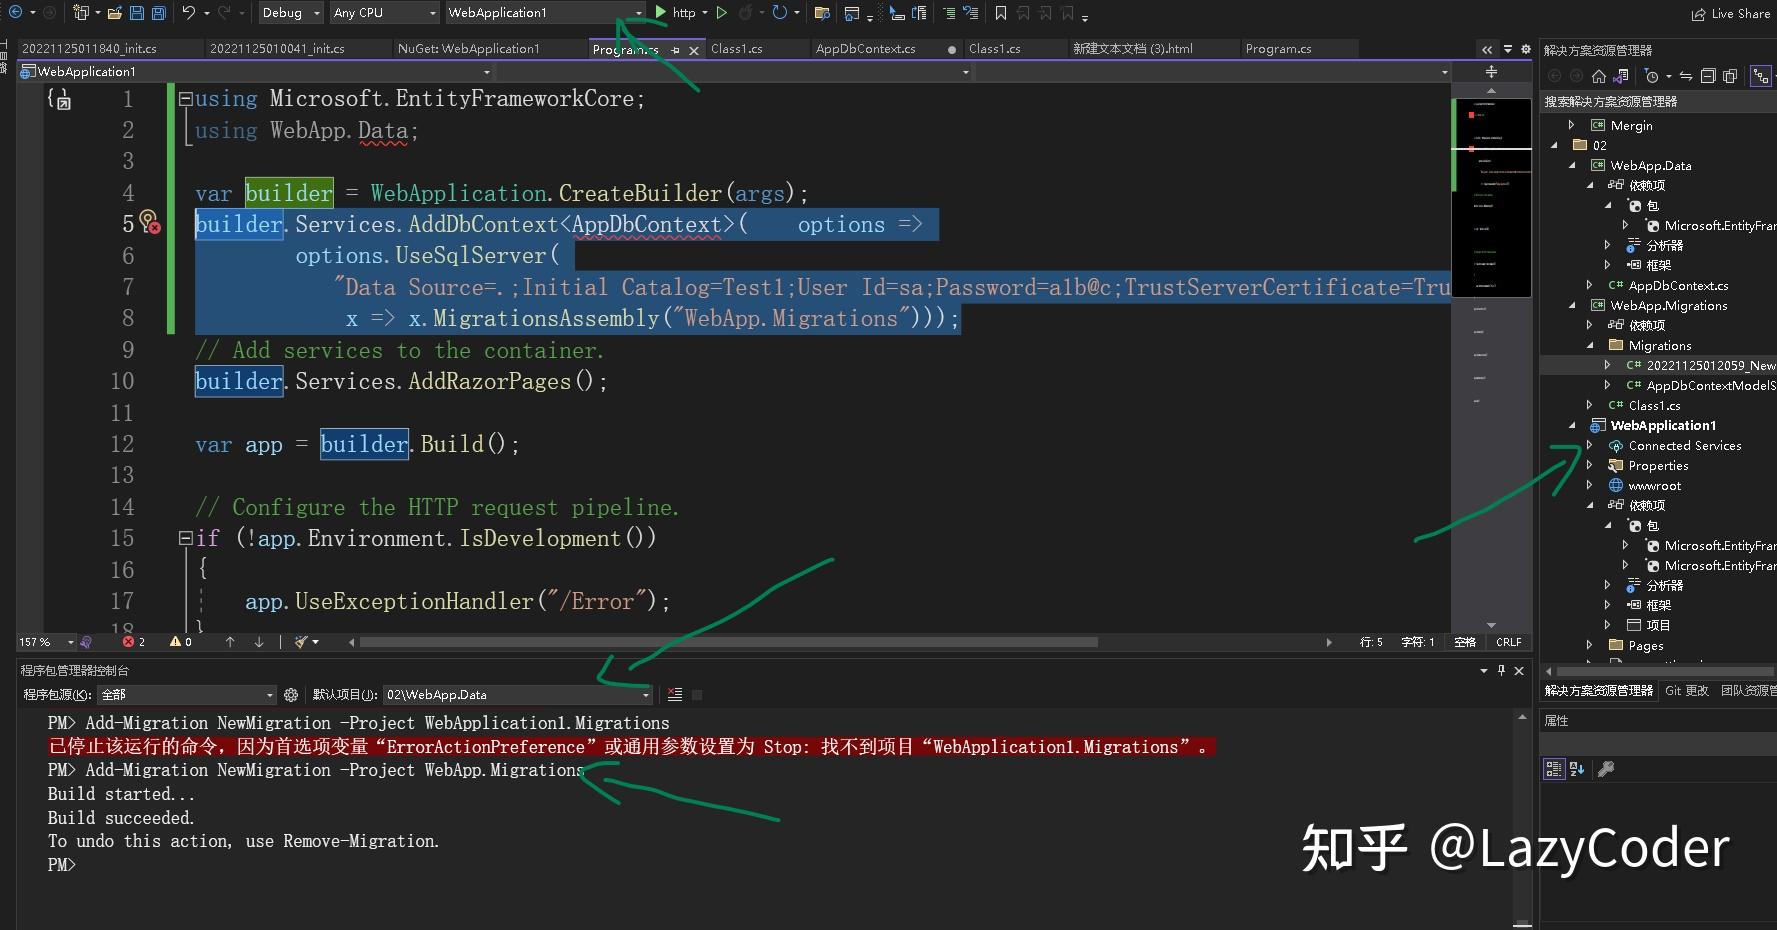Expand the Mergin project node
The width and height of the screenshot is (1777, 930).
point(1572,125)
